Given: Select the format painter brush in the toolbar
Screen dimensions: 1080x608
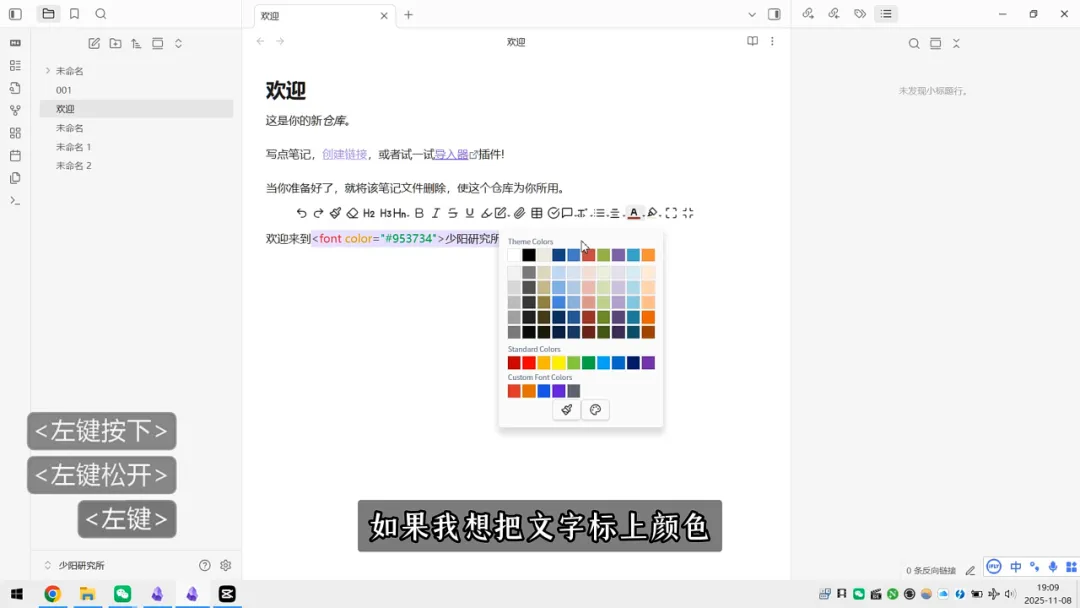Looking at the screenshot, I should point(334,212).
